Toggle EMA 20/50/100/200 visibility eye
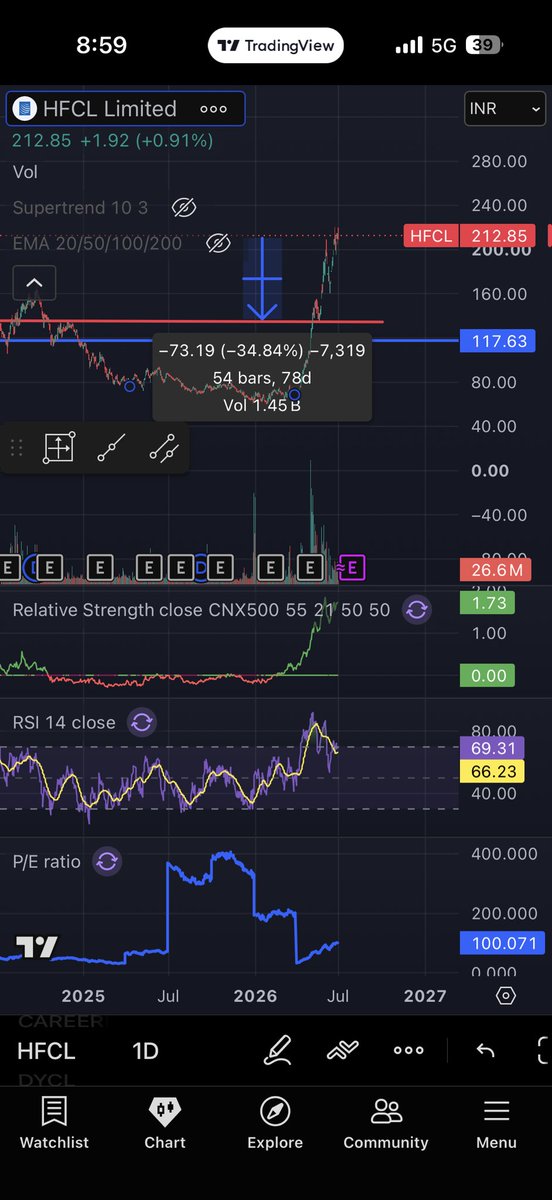The image size is (552, 1200). click(x=218, y=243)
